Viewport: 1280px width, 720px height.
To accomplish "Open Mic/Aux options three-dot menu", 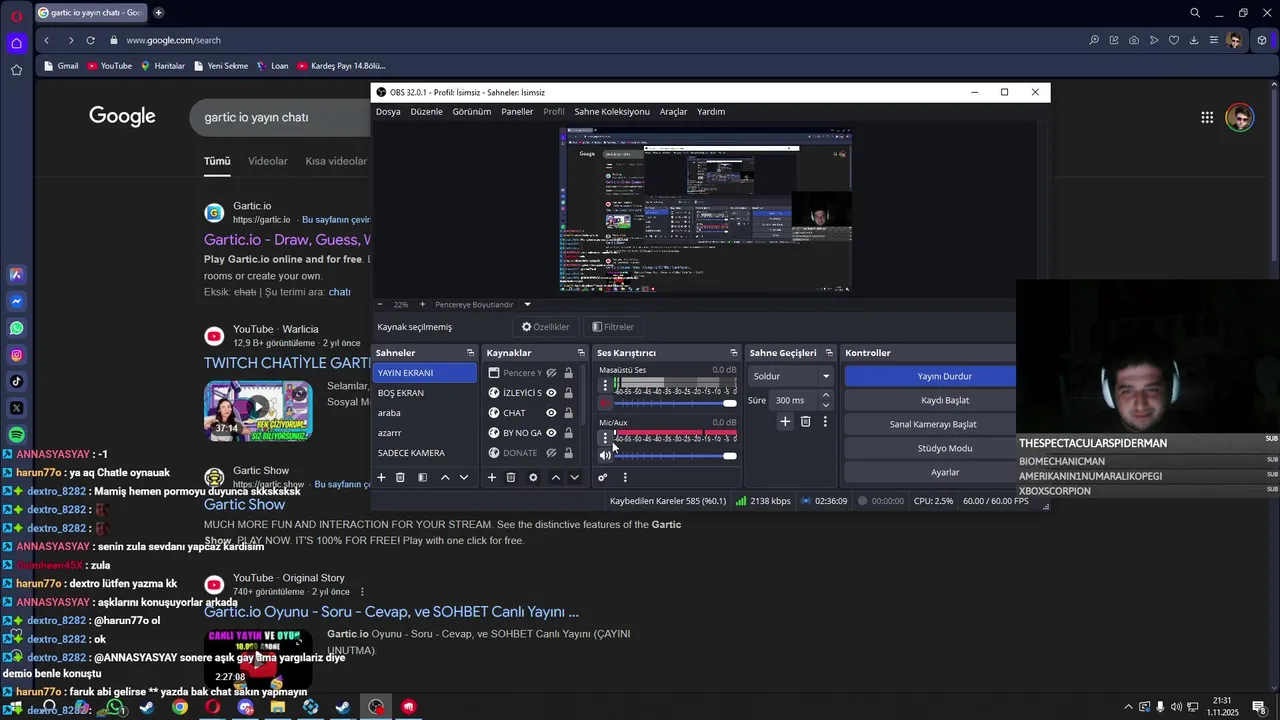I will 605,438.
